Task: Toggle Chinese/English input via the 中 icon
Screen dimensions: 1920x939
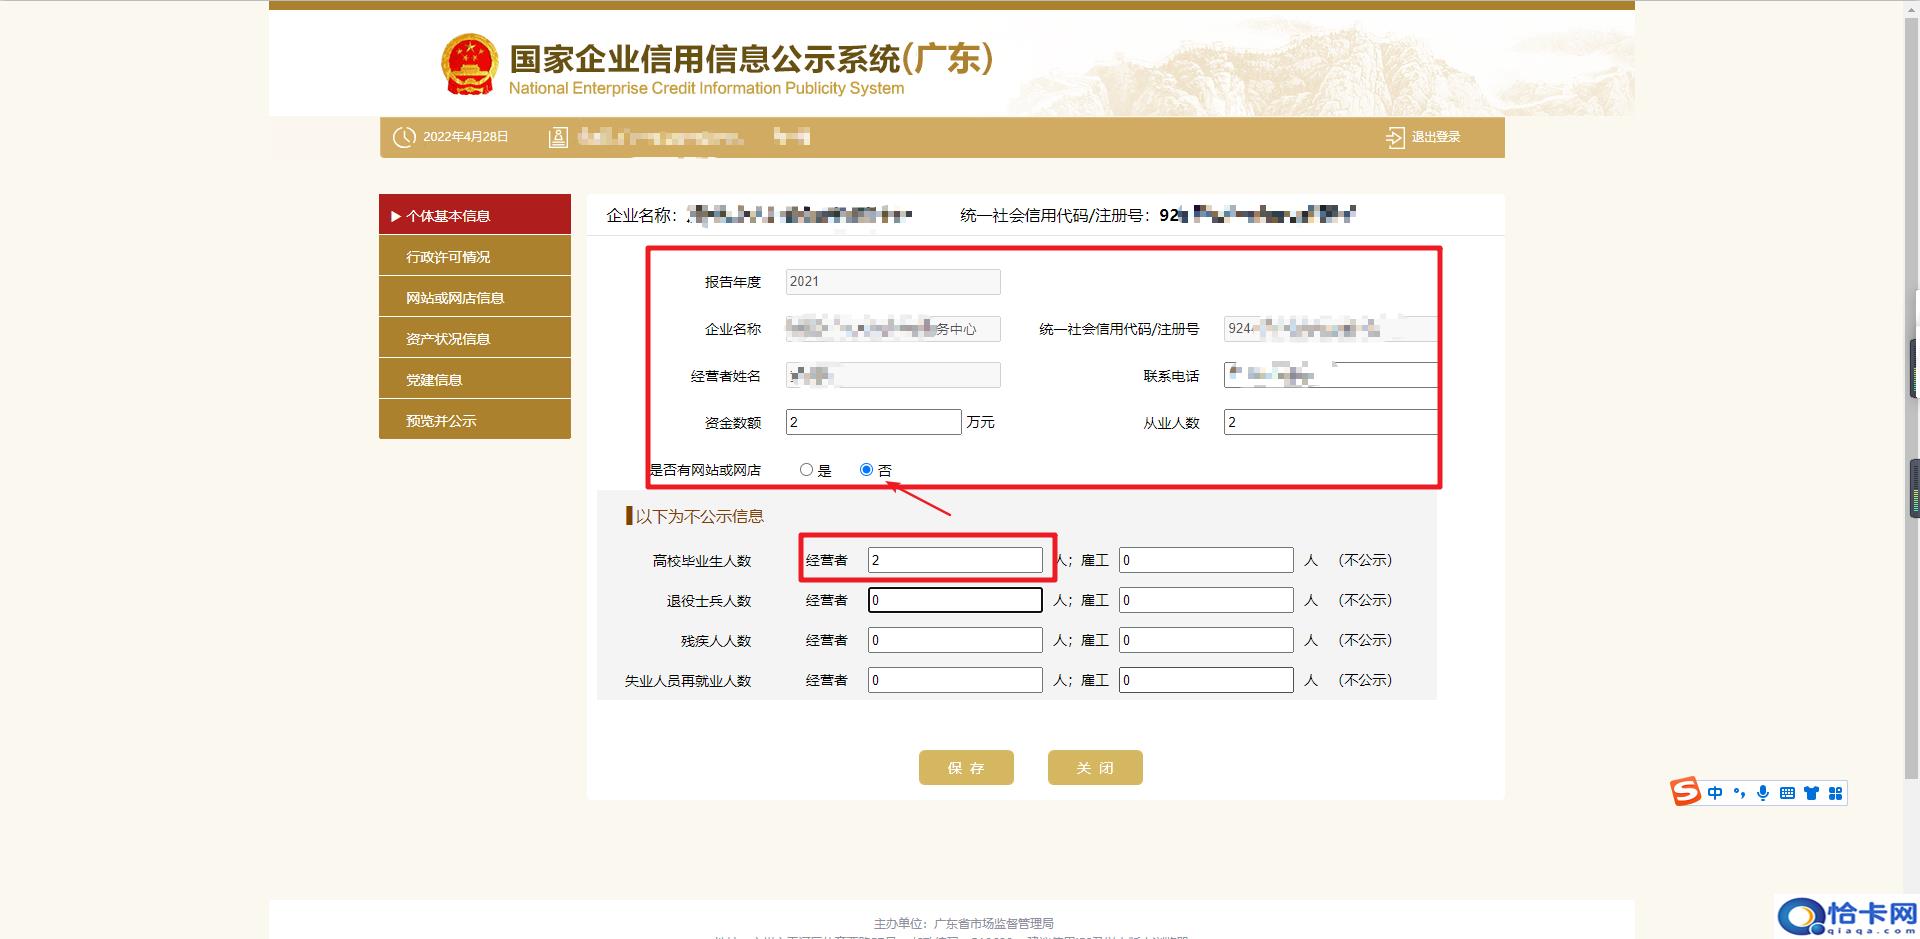Action: pyautogui.click(x=1715, y=793)
